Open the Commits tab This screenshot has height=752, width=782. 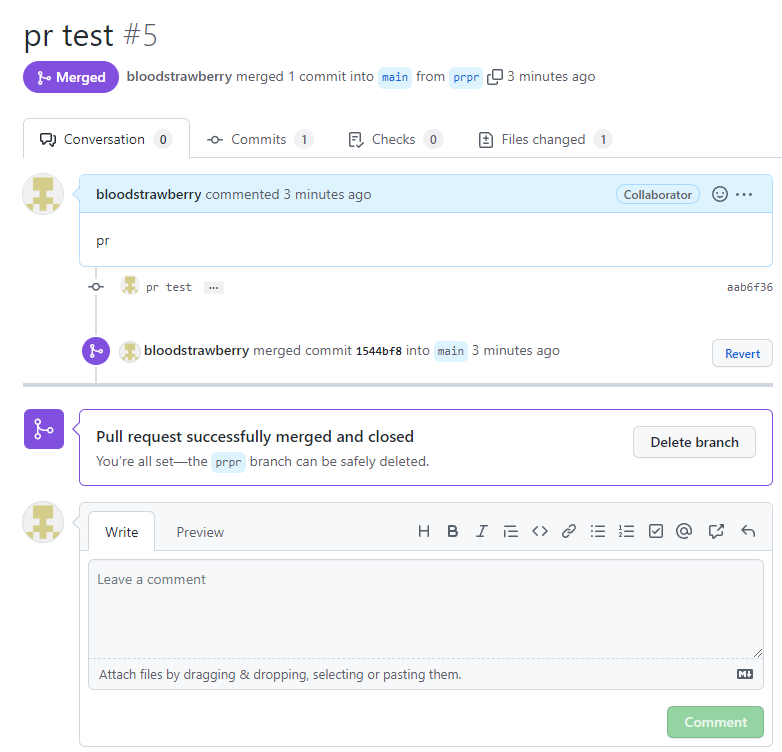(x=260, y=139)
